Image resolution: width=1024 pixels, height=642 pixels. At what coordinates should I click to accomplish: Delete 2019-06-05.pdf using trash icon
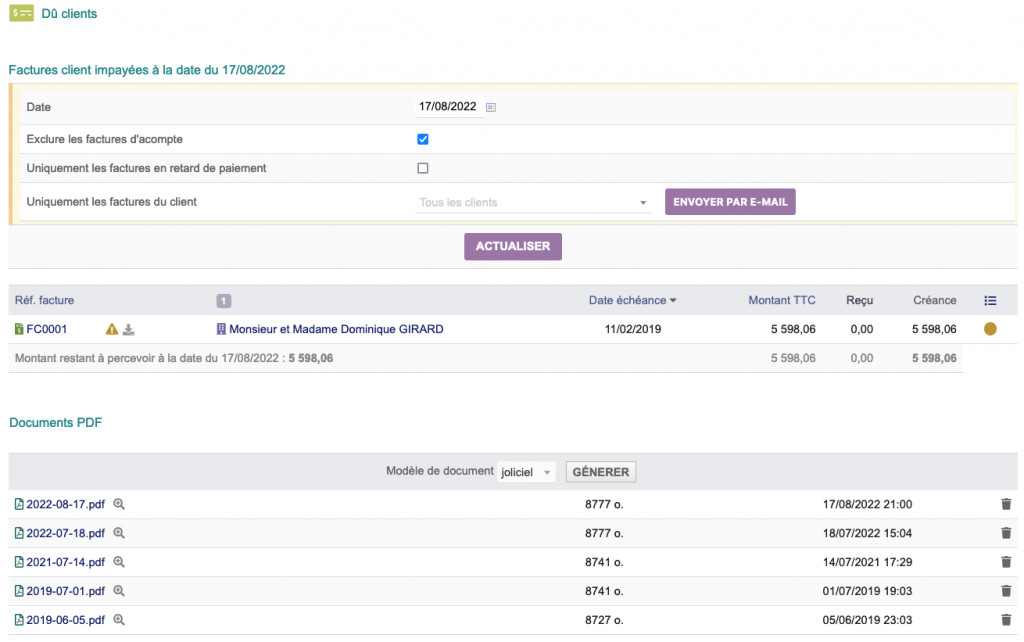(x=1006, y=620)
